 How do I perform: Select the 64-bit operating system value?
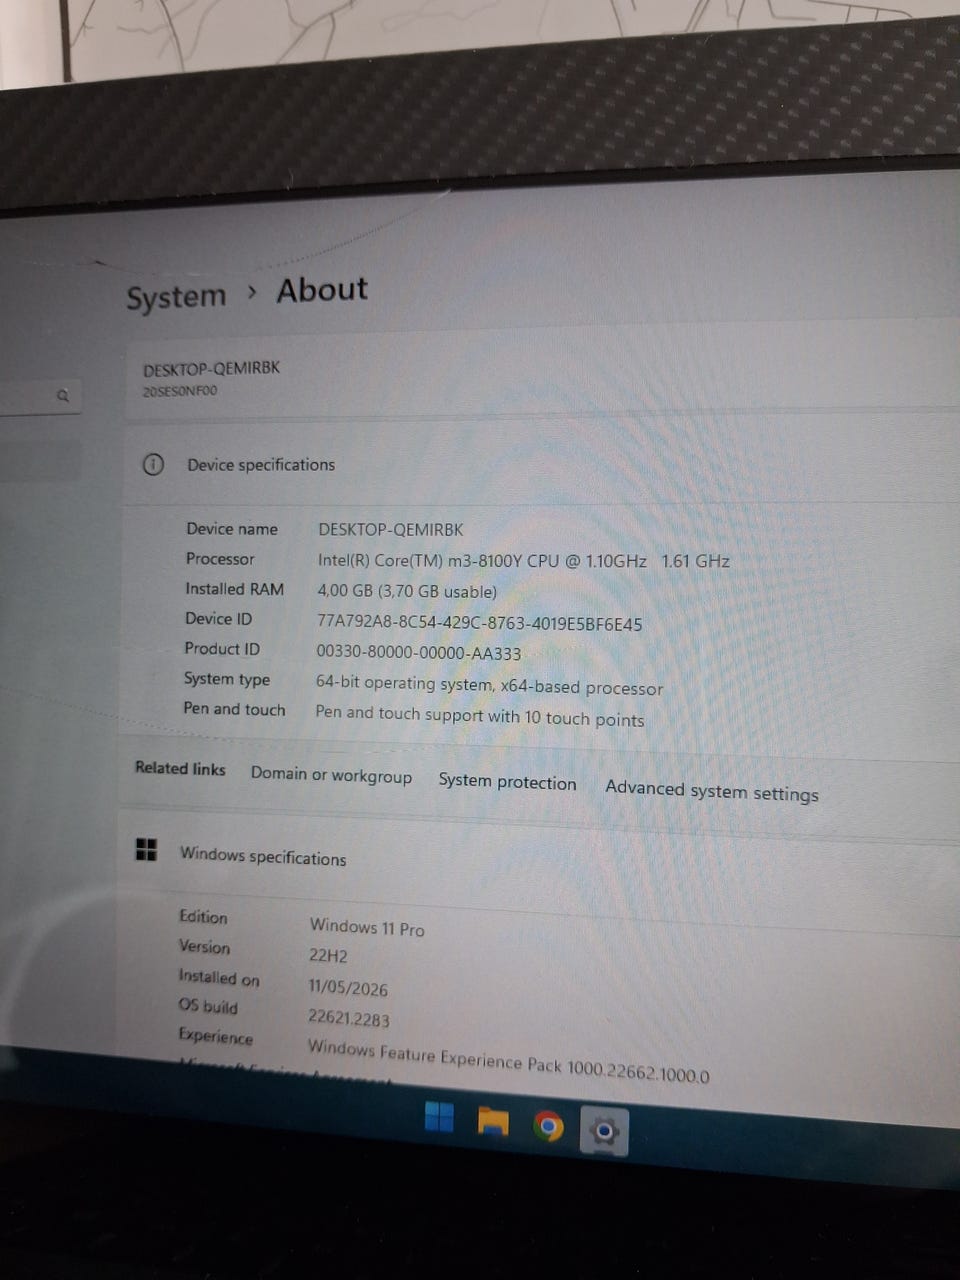(490, 686)
